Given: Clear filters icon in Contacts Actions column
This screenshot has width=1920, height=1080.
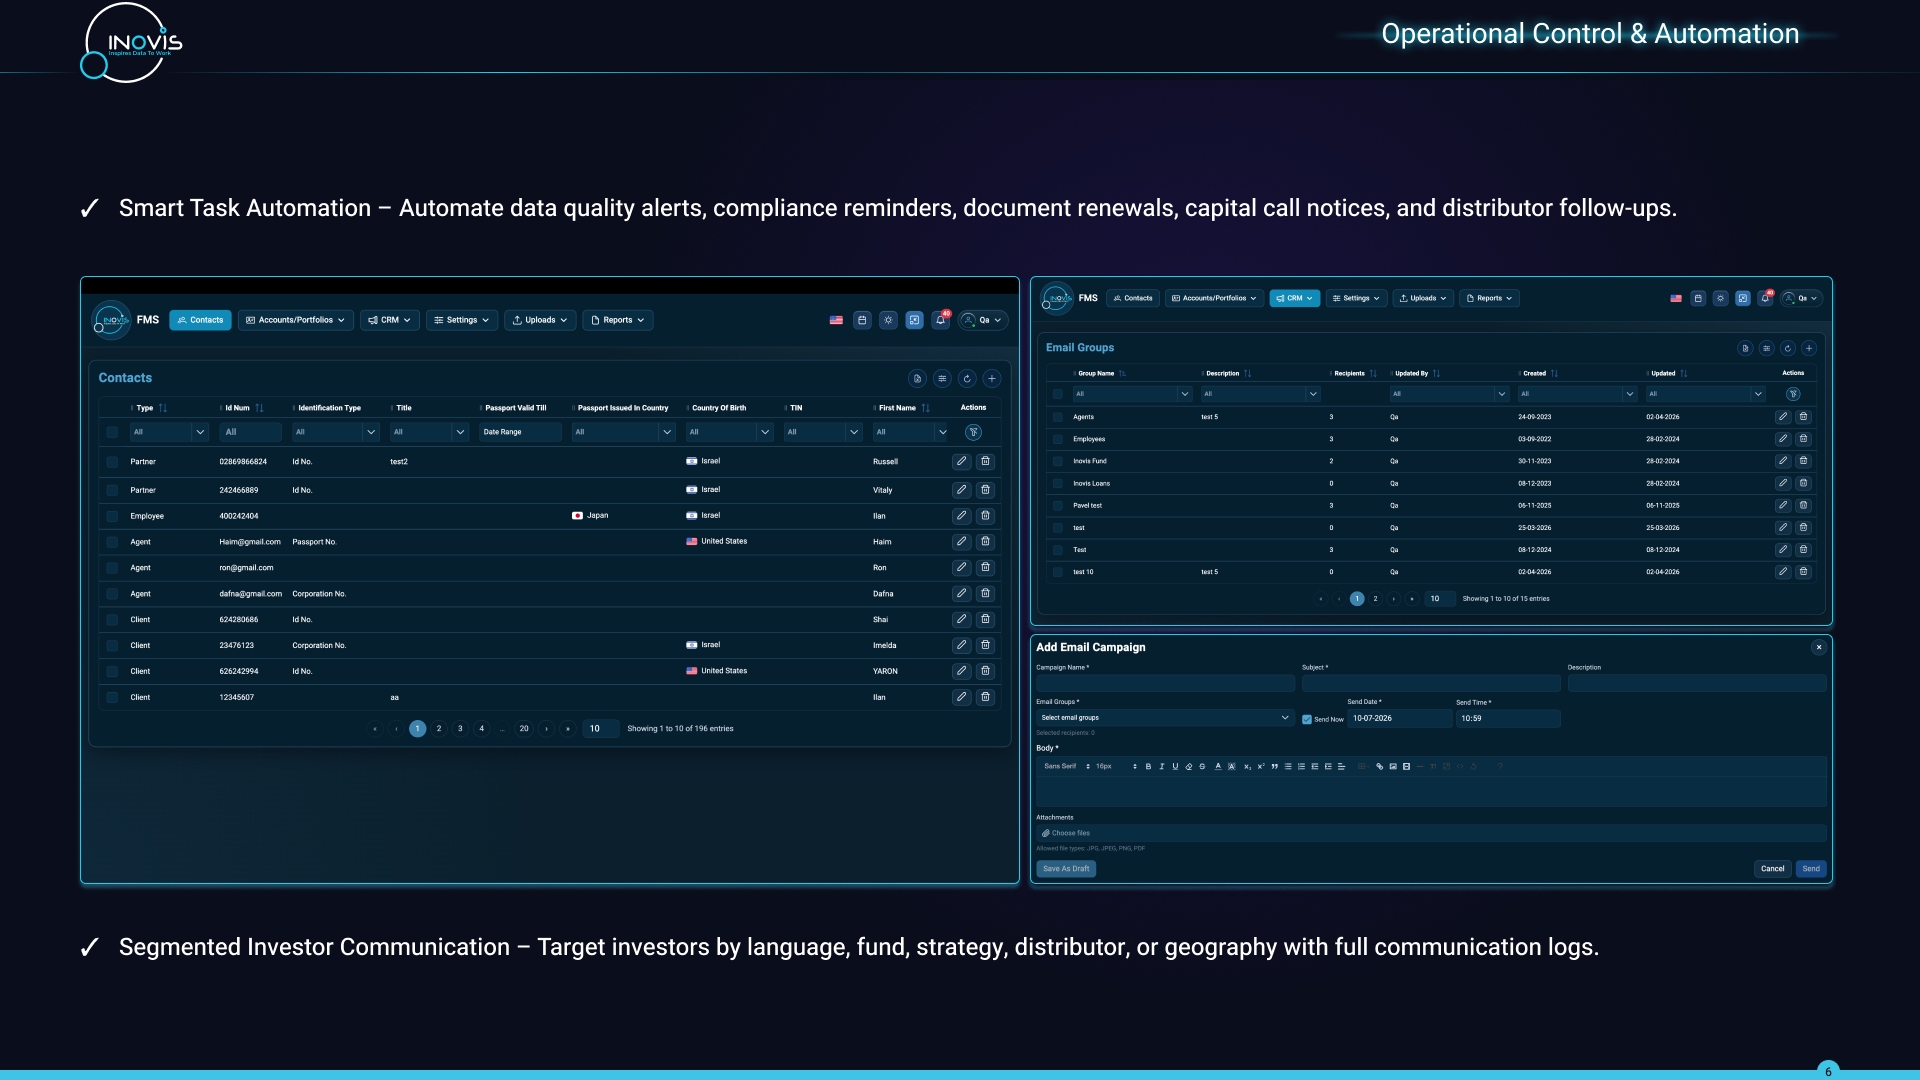Looking at the screenshot, I should pyautogui.click(x=973, y=433).
